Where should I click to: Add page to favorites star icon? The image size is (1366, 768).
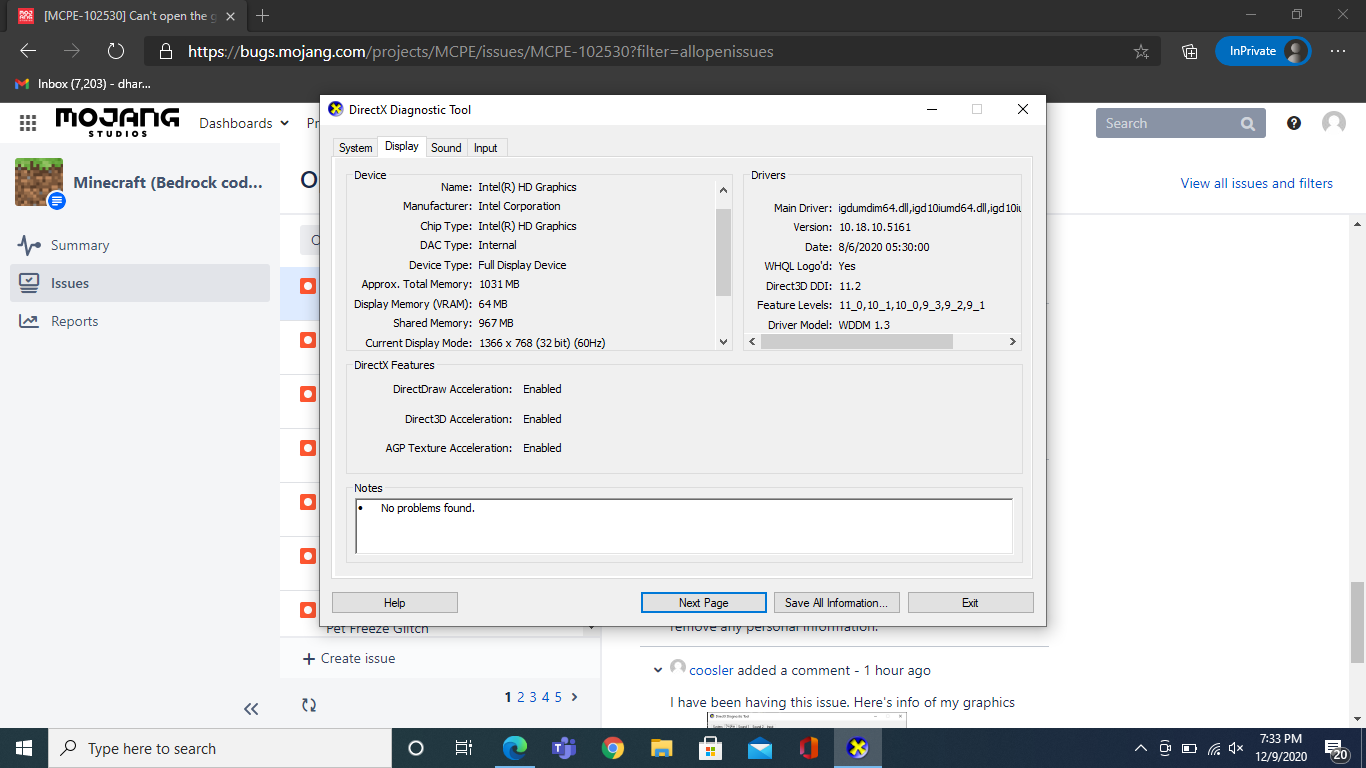(1141, 52)
